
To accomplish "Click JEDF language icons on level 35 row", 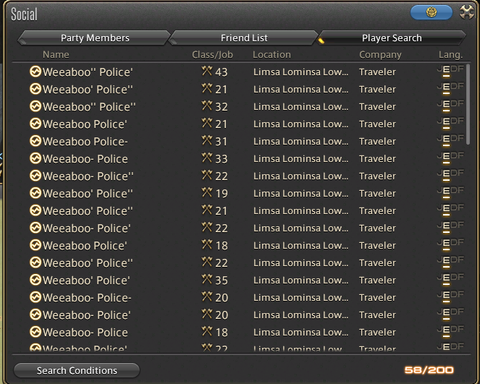I will [x=450, y=279].
